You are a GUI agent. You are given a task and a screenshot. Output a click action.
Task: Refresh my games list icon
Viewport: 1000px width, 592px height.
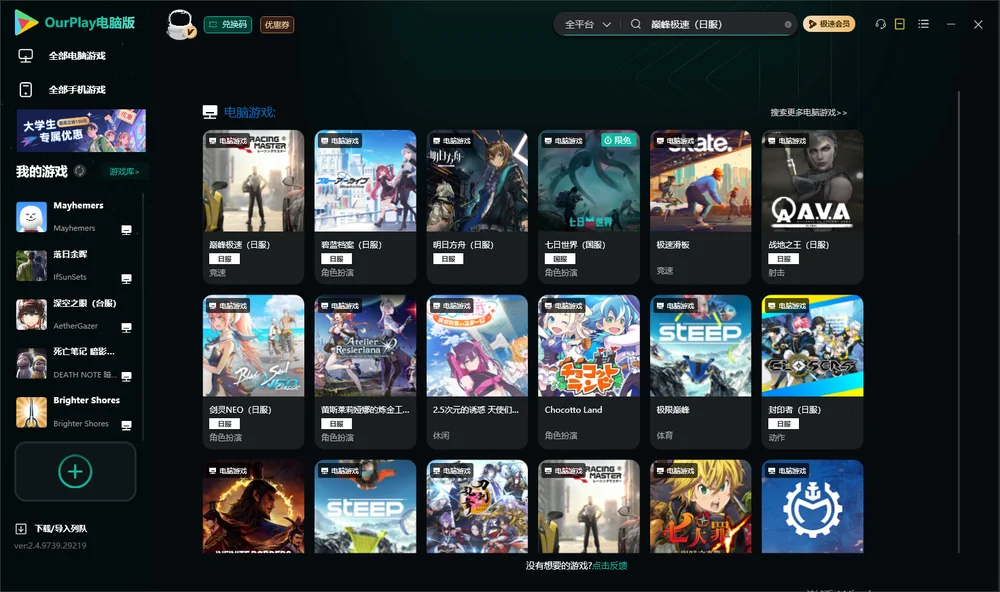[x=80, y=171]
